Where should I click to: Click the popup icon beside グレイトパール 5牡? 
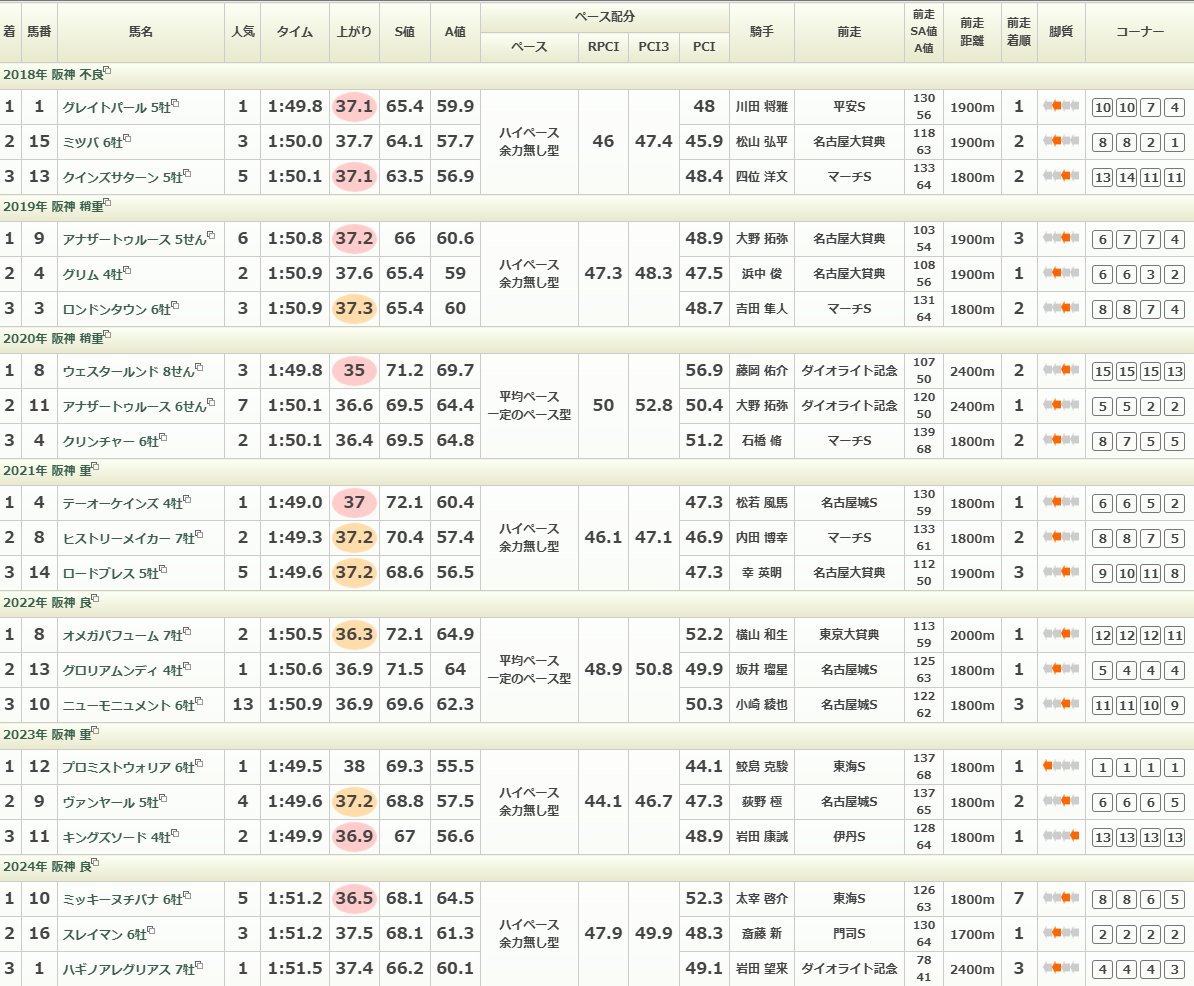(x=187, y=103)
